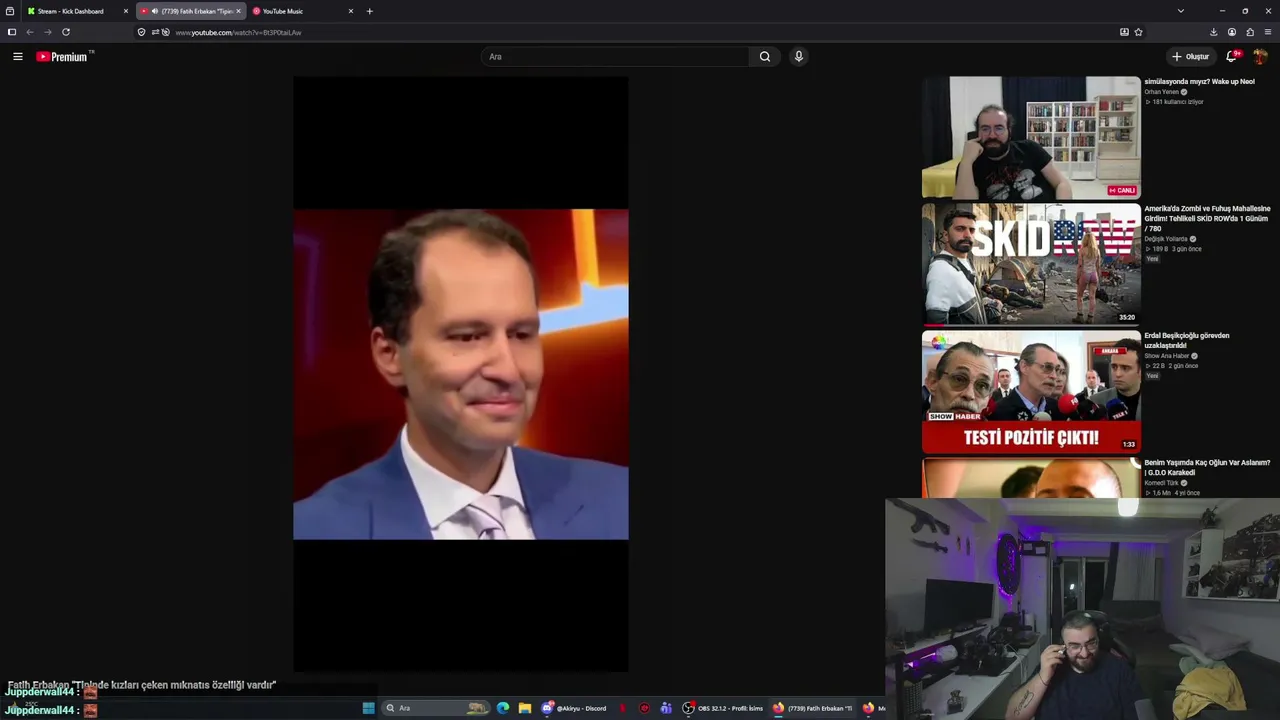Screen dimensions: 1280x720
Task: Start voice search with the microphone icon
Action: pyautogui.click(x=798, y=57)
